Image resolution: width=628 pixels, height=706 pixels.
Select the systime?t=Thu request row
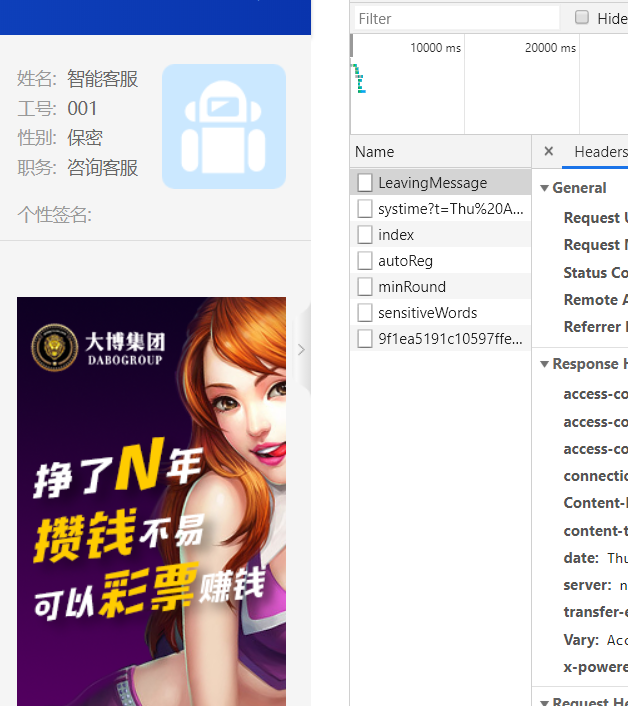[450, 209]
